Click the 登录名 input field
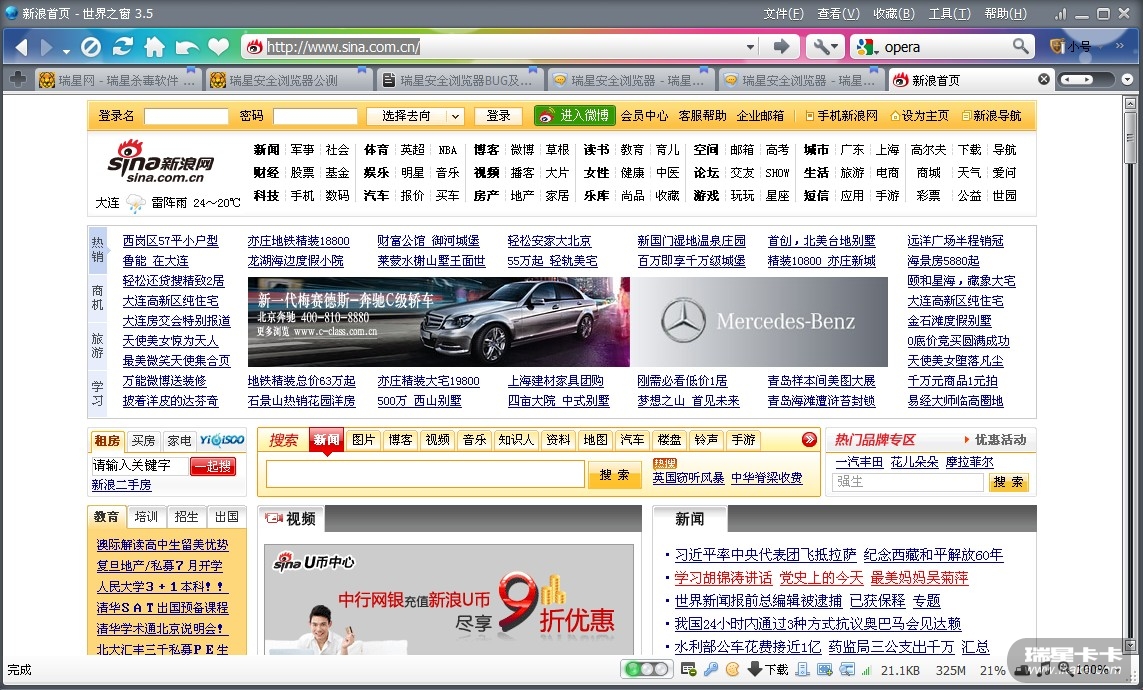Screen dimensions: 1143x690 click(186, 116)
